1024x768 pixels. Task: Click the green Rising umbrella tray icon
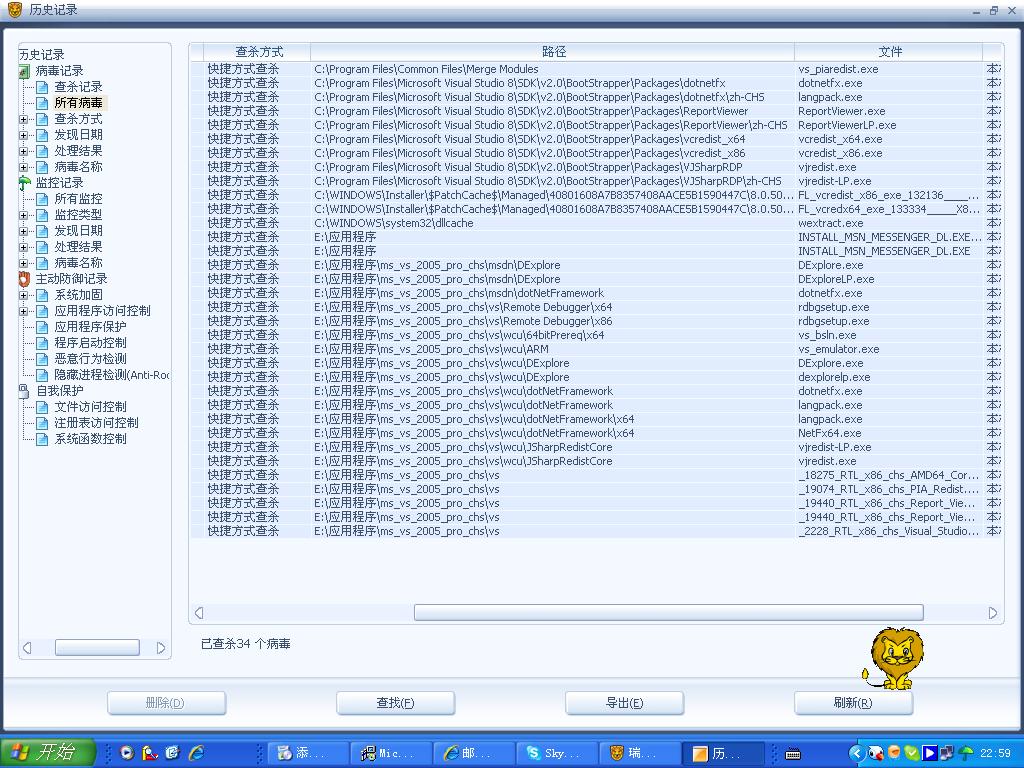click(x=966, y=753)
